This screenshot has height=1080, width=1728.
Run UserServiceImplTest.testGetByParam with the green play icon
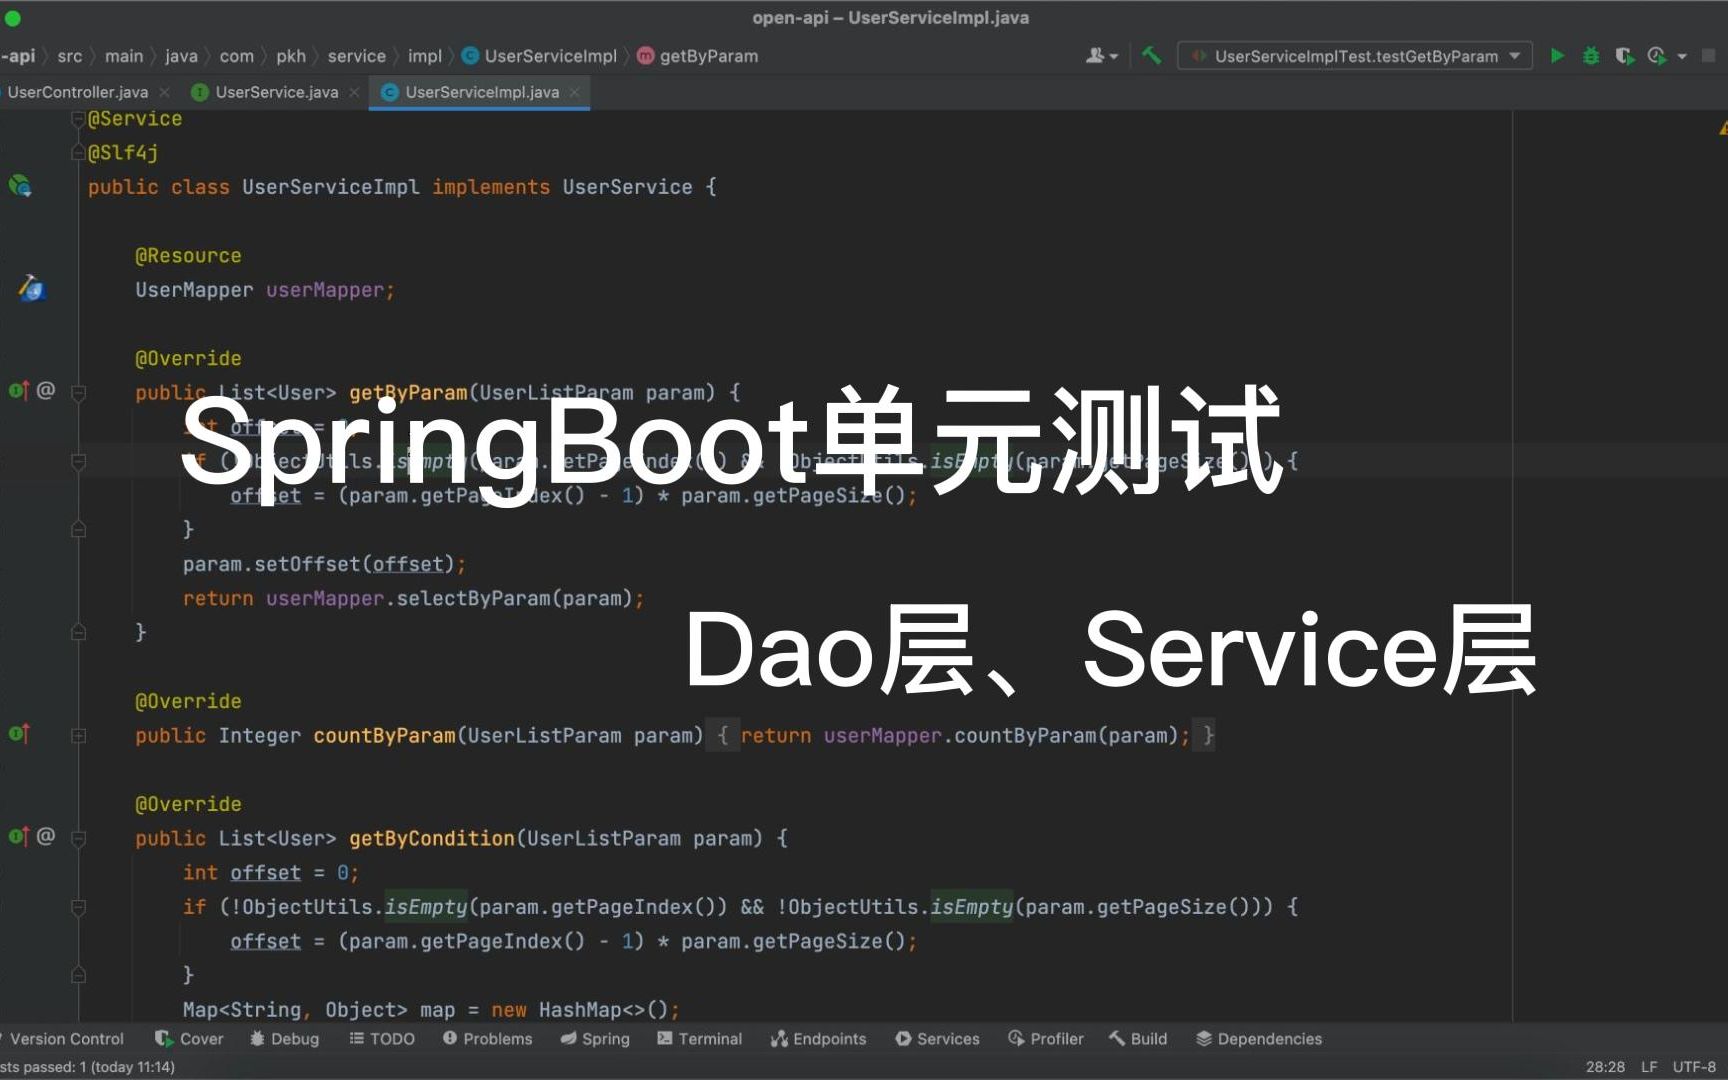click(1556, 56)
